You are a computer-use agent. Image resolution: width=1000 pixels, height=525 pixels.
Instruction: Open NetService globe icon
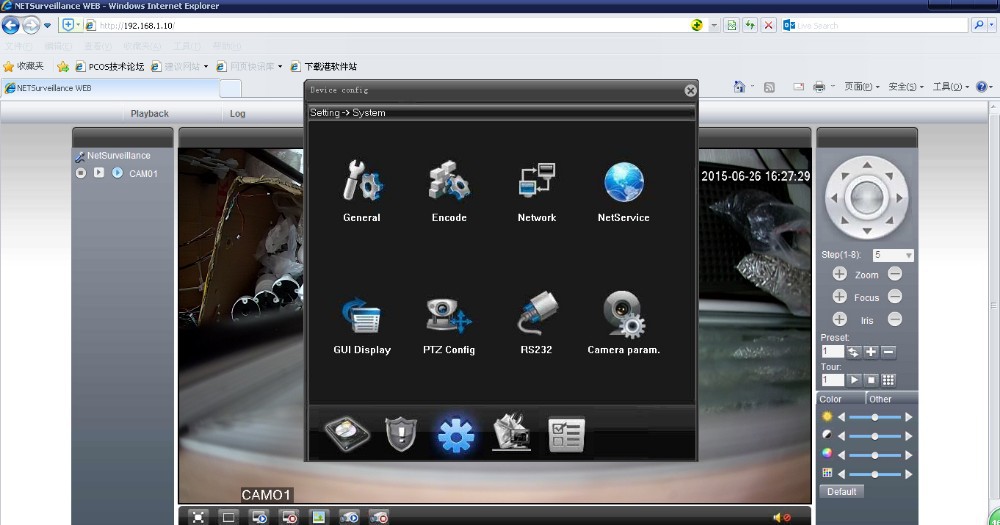[x=623, y=185]
